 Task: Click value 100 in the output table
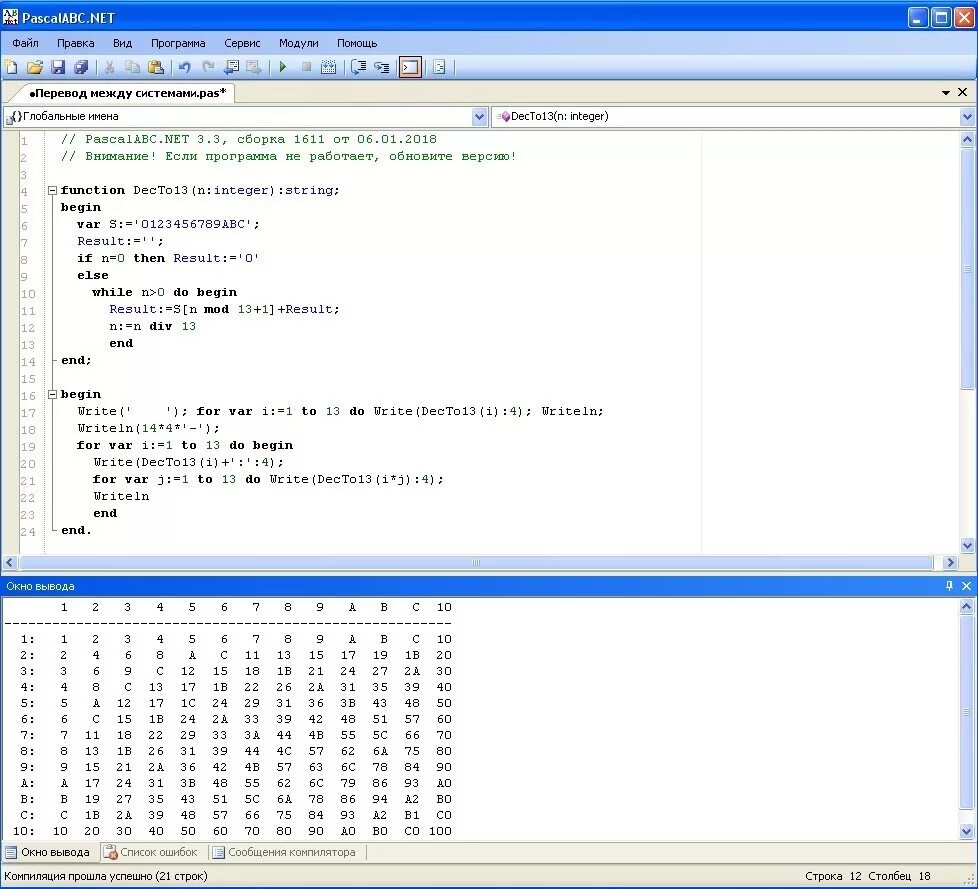click(440, 831)
